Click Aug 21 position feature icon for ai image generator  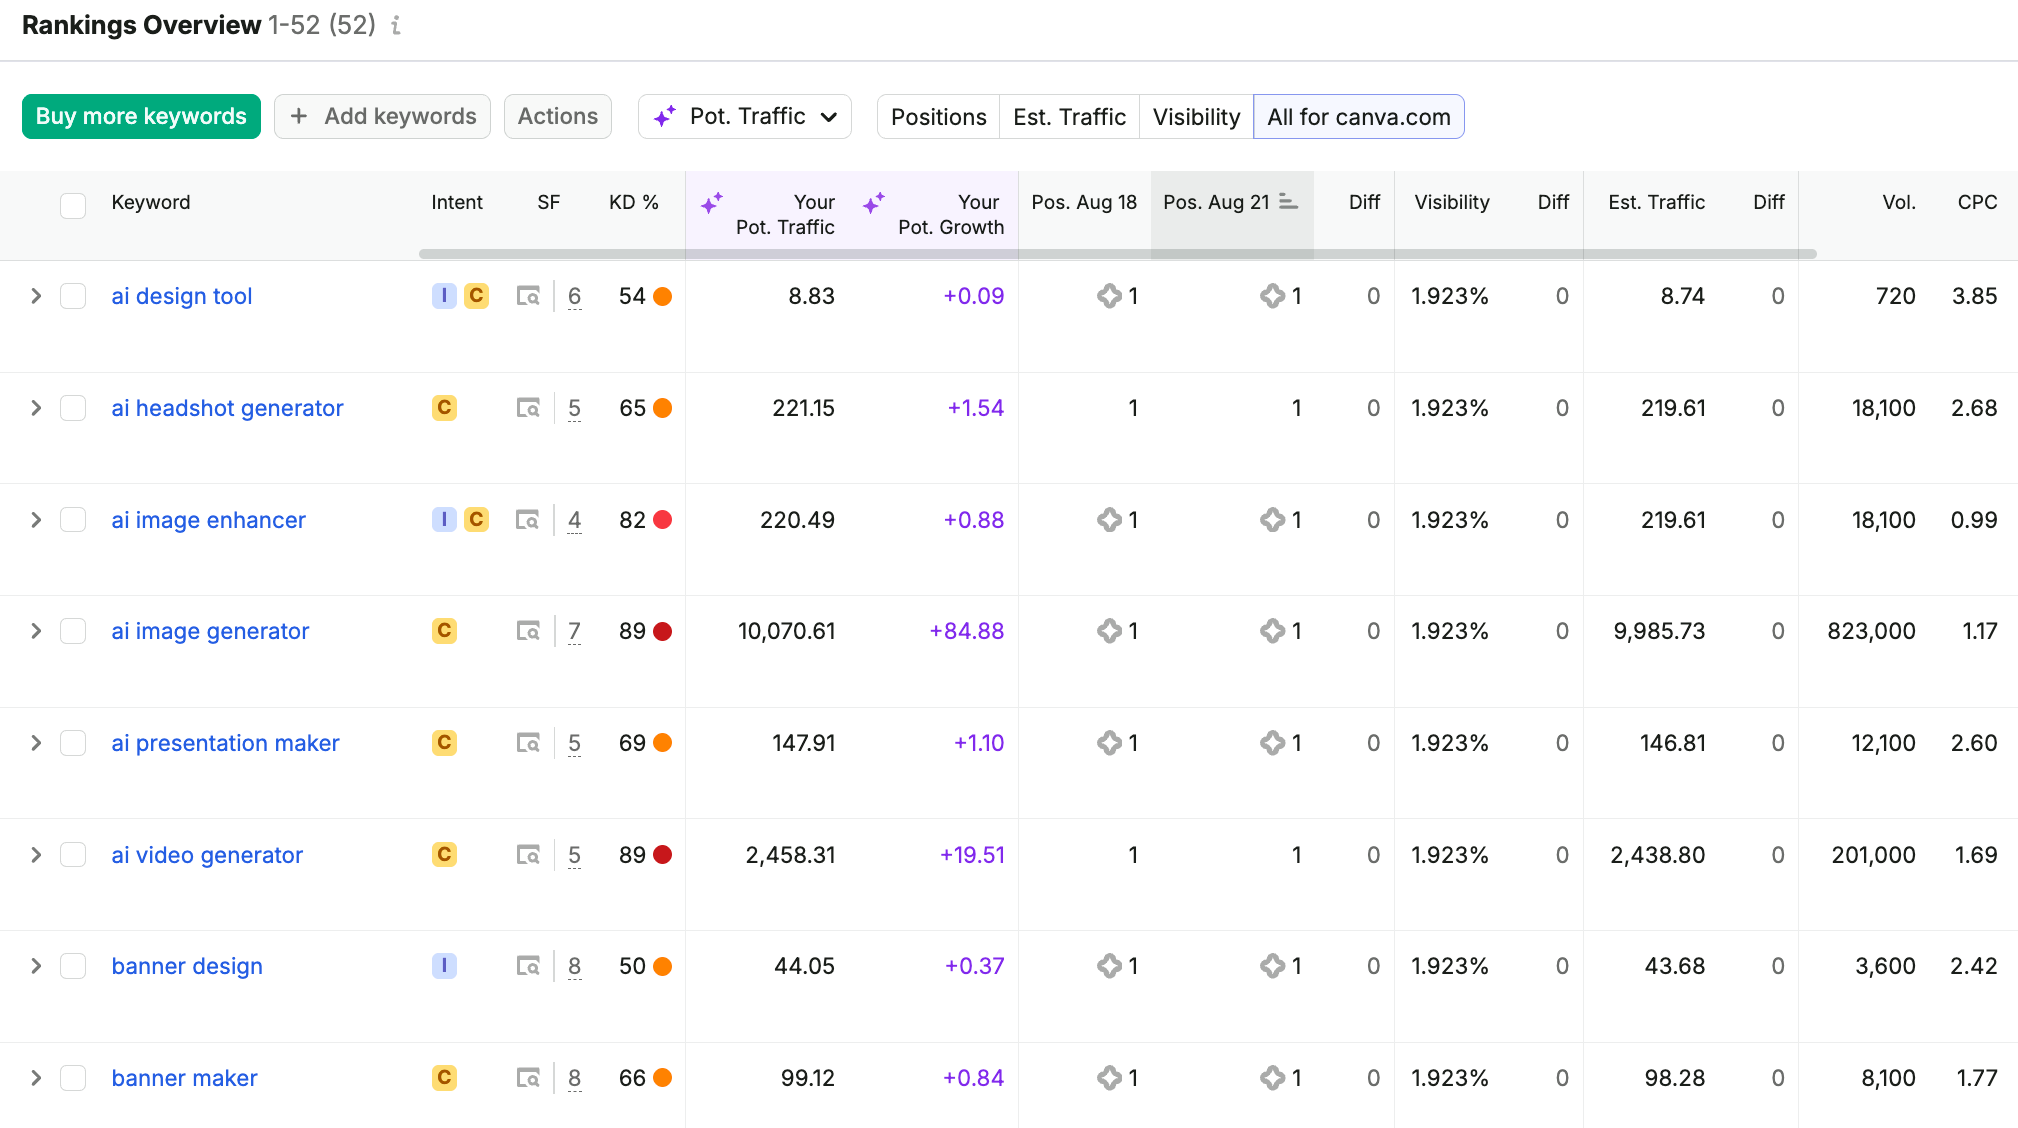(1272, 631)
